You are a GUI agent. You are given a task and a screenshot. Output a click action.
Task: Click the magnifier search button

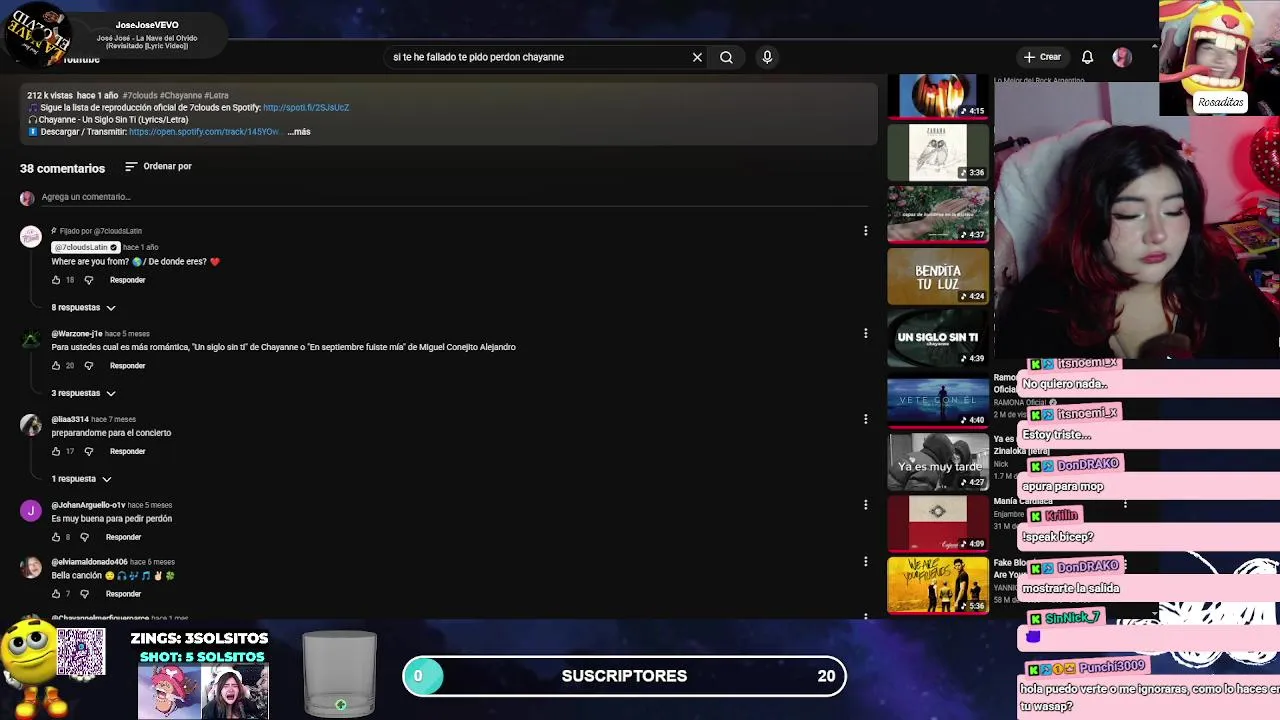pyautogui.click(x=726, y=57)
